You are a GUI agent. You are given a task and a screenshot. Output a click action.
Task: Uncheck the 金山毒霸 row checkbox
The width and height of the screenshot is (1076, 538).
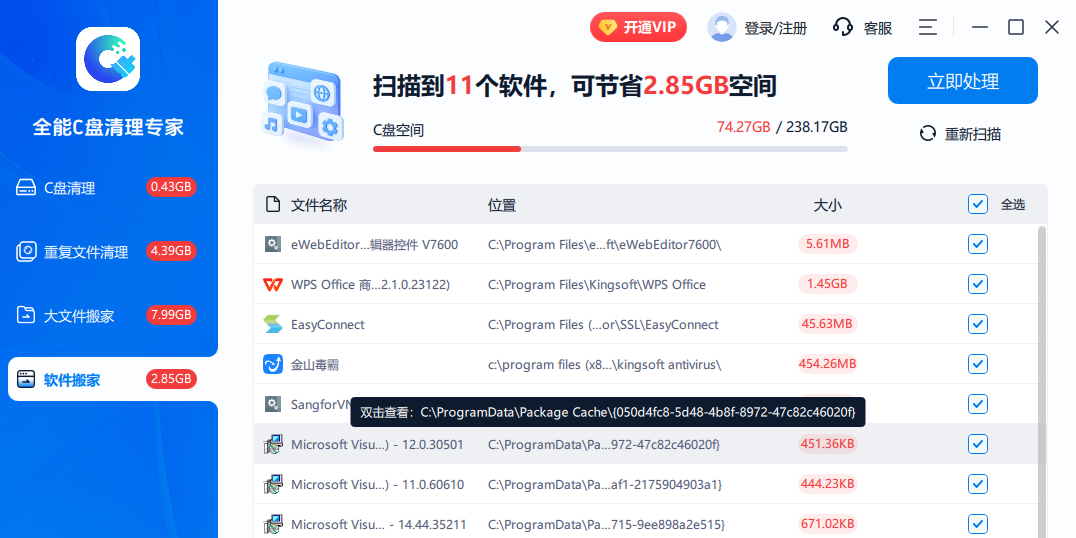[978, 364]
